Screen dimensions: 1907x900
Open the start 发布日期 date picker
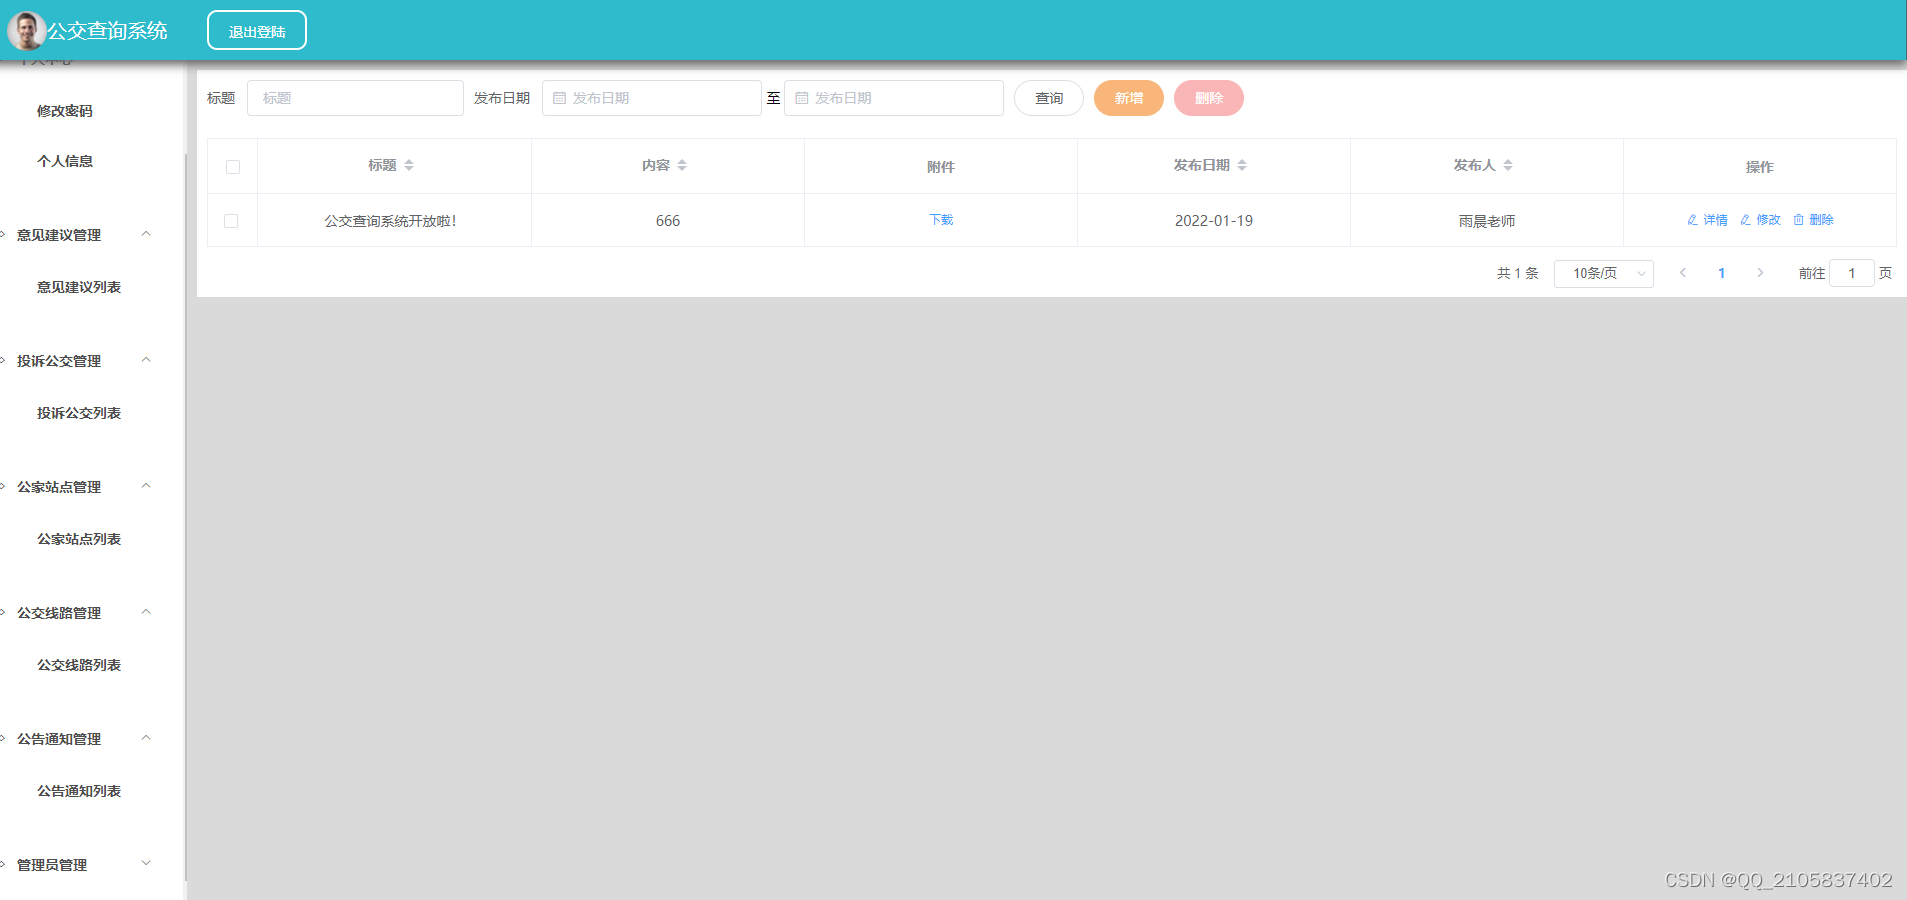click(652, 98)
